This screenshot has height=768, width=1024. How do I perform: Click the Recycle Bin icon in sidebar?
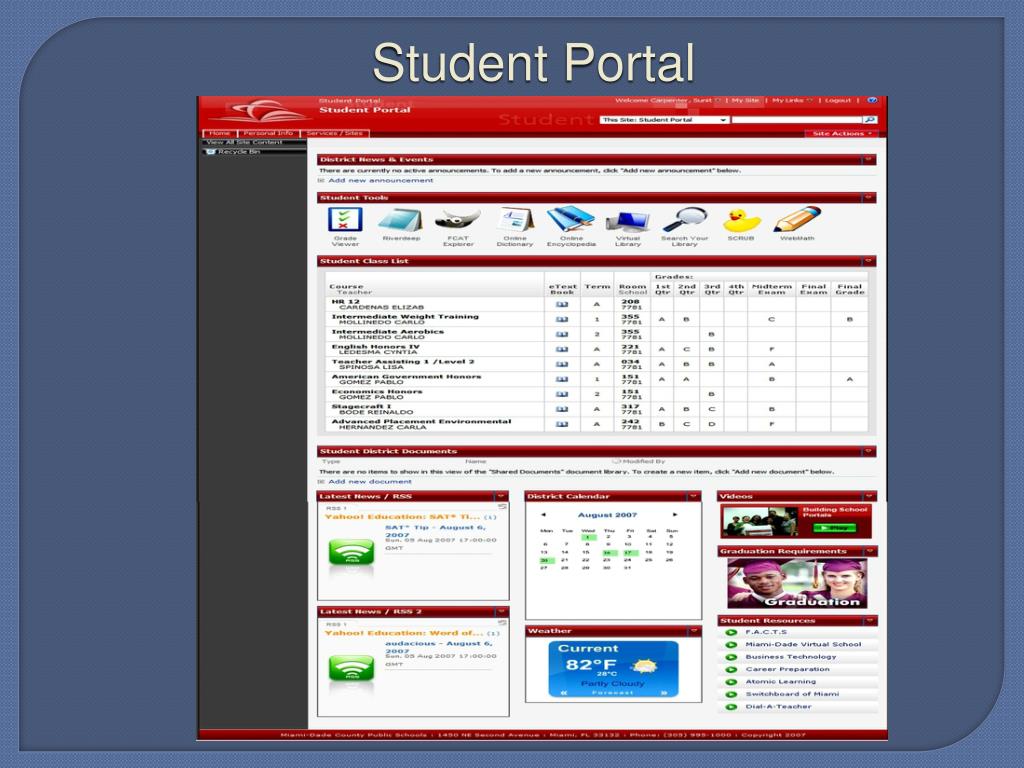pos(210,152)
